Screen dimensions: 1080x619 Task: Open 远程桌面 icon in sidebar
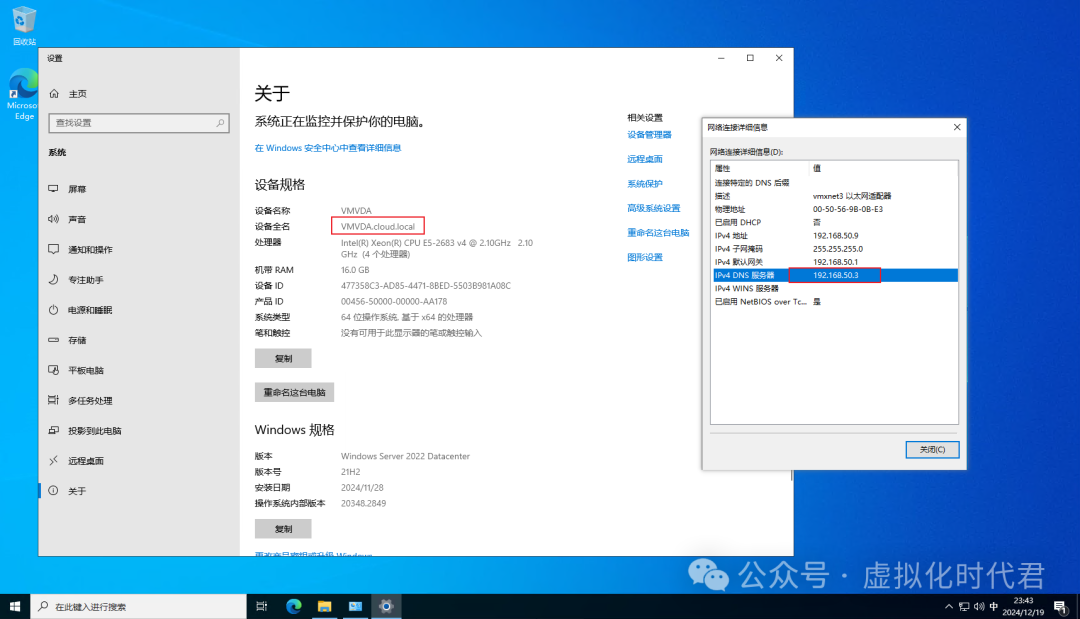pyautogui.click(x=54, y=461)
